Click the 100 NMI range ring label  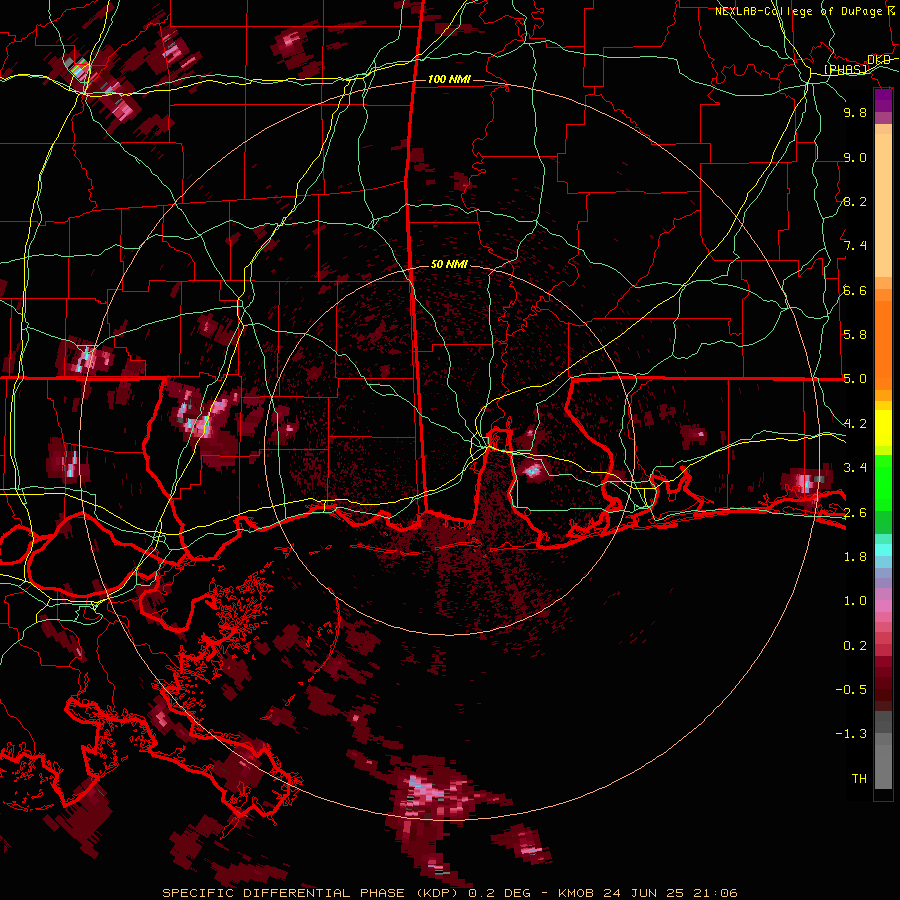pos(449,79)
